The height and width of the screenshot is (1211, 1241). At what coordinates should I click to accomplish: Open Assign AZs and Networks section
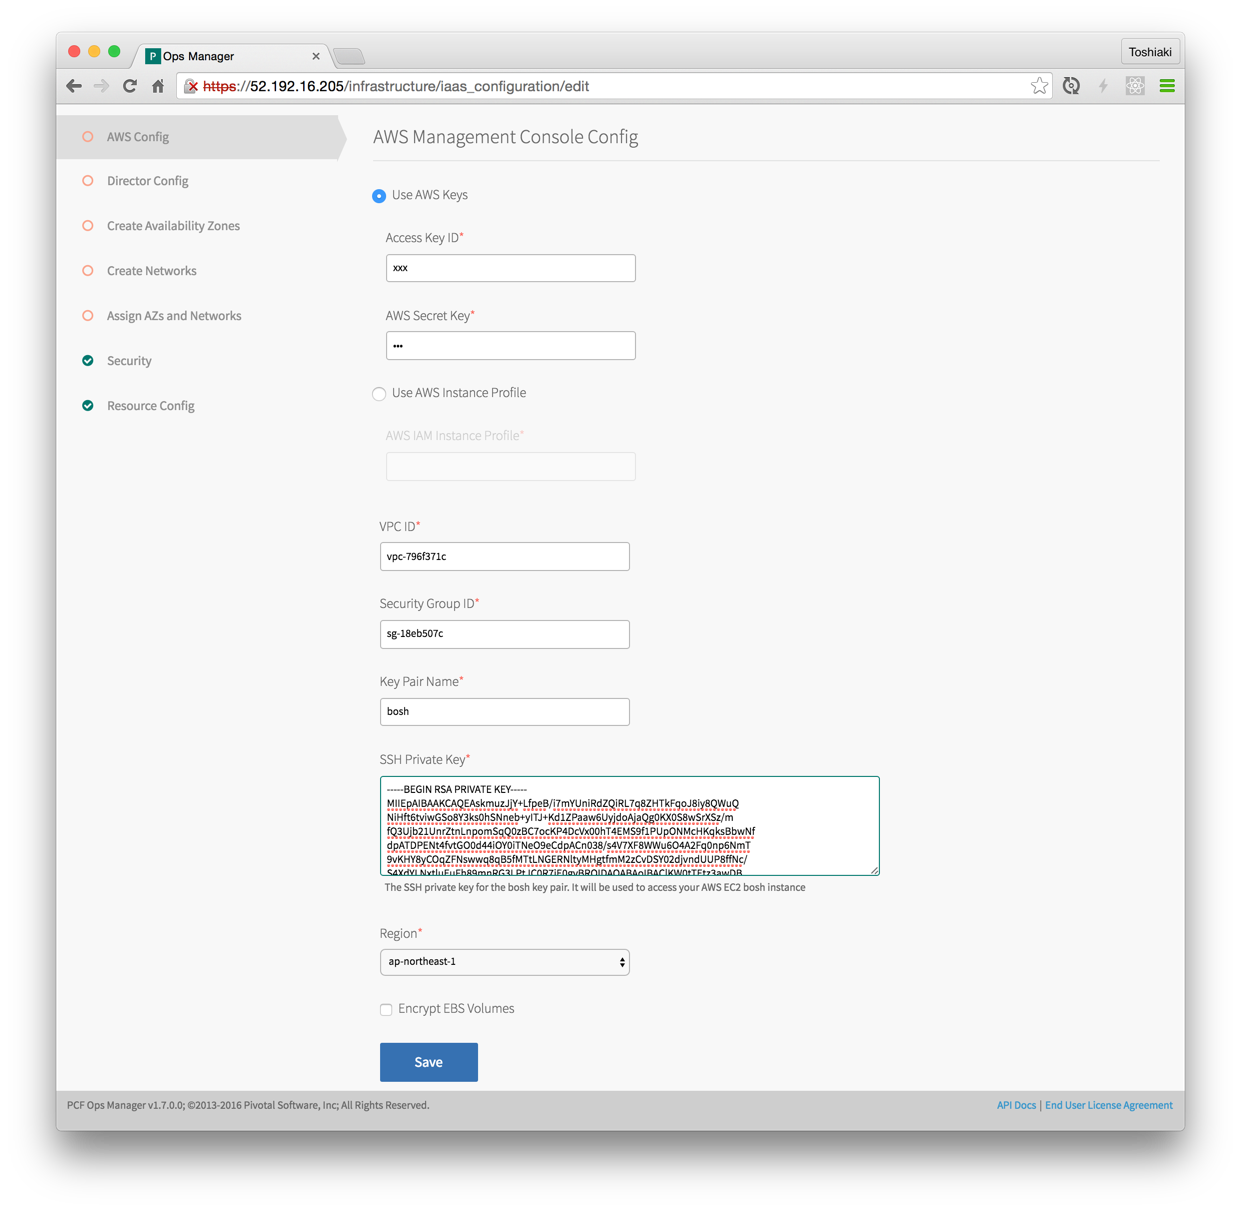(x=174, y=316)
